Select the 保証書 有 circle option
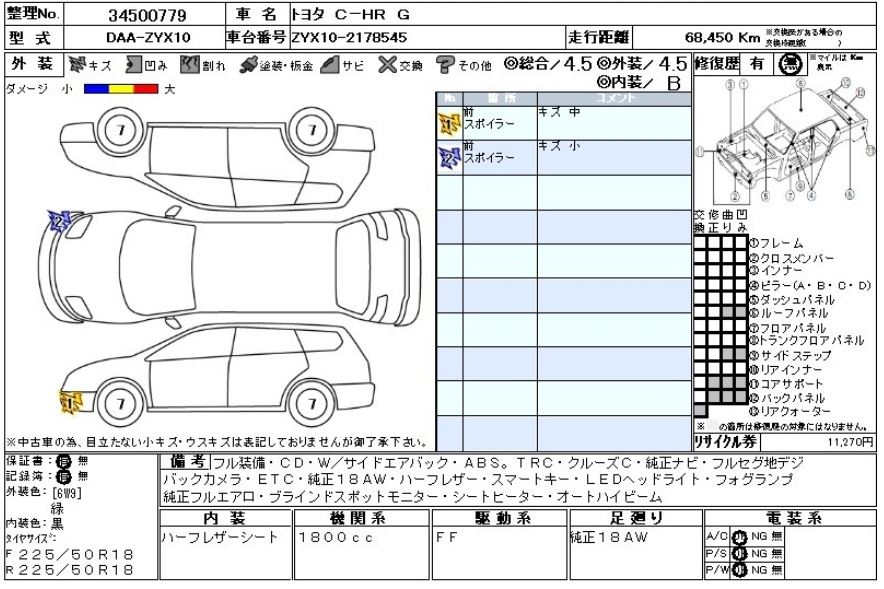 (62, 461)
